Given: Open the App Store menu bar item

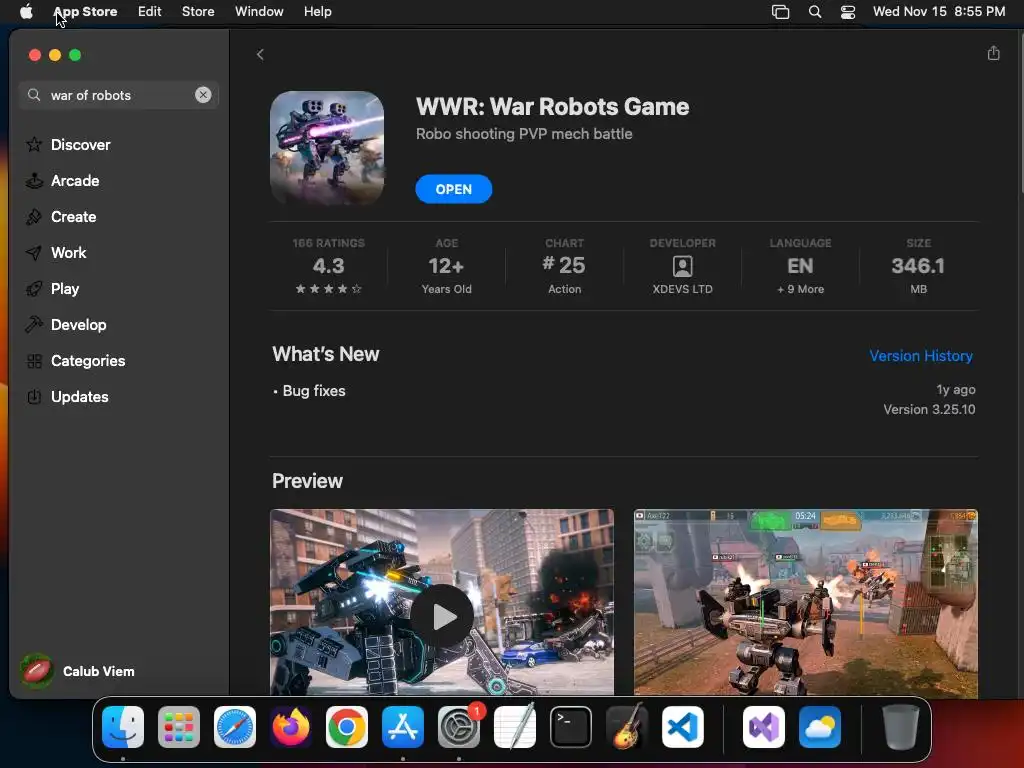Looking at the screenshot, I should [x=85, y=12].
